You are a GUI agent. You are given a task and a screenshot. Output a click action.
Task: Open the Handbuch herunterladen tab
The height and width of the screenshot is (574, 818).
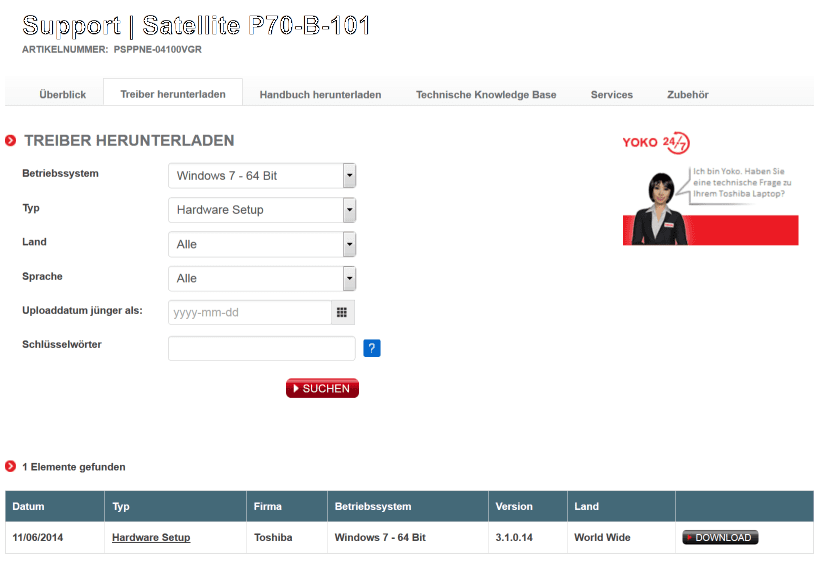(x=320, y=94)
